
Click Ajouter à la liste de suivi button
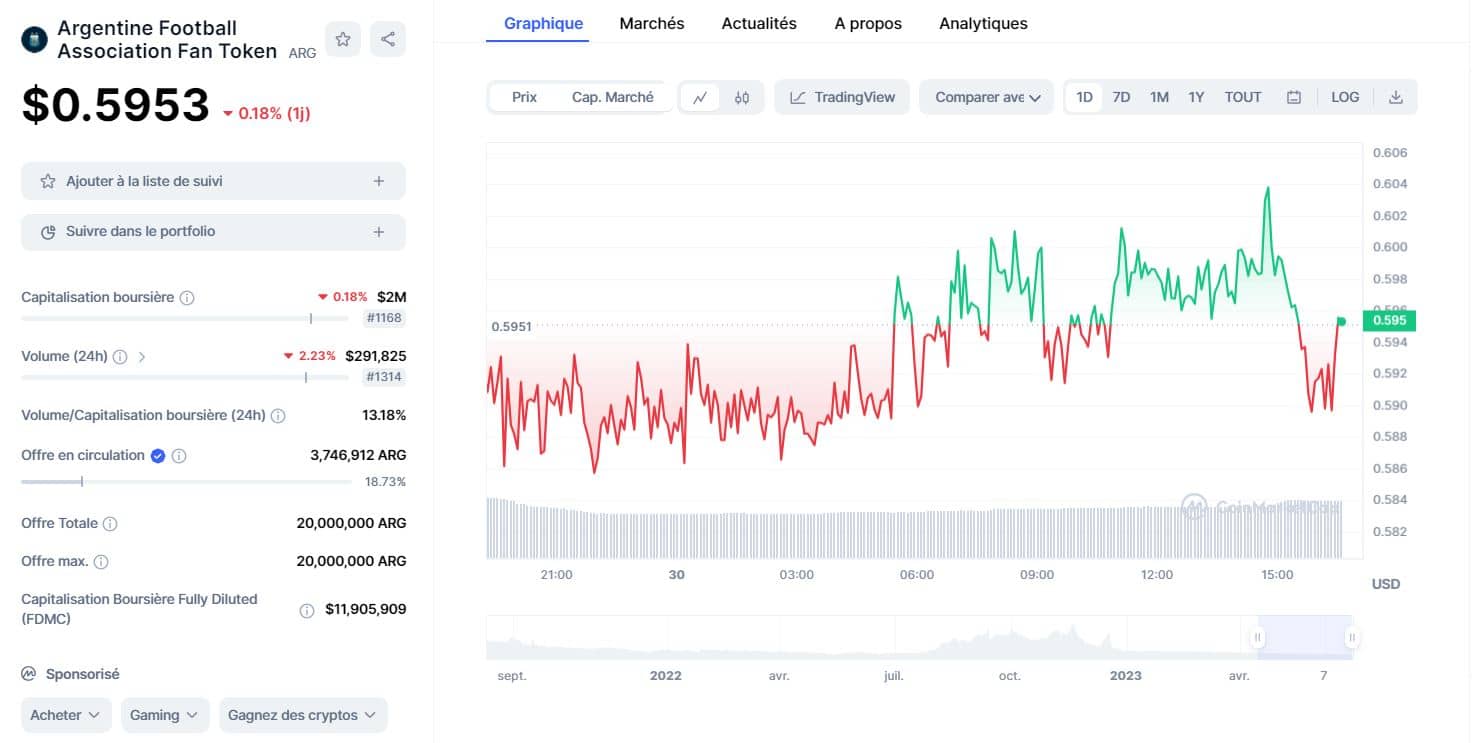[213, 181]
